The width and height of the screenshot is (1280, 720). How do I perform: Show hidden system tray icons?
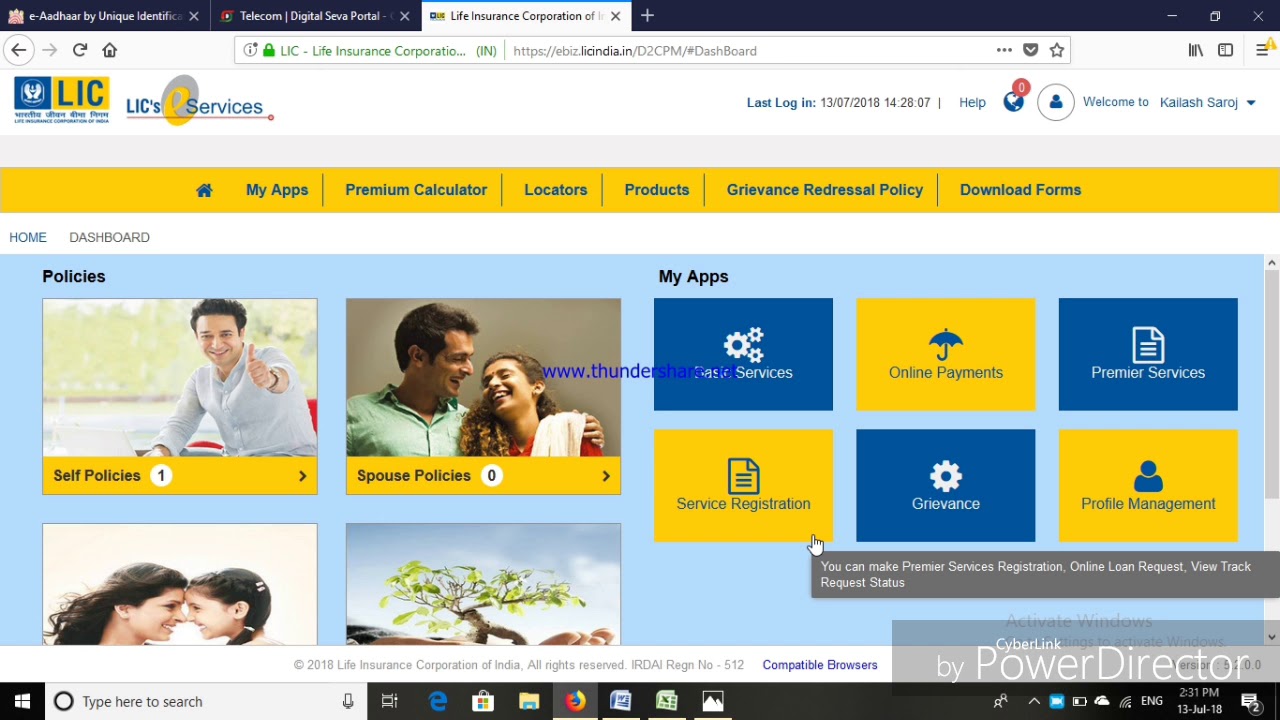coord(1034,701)
